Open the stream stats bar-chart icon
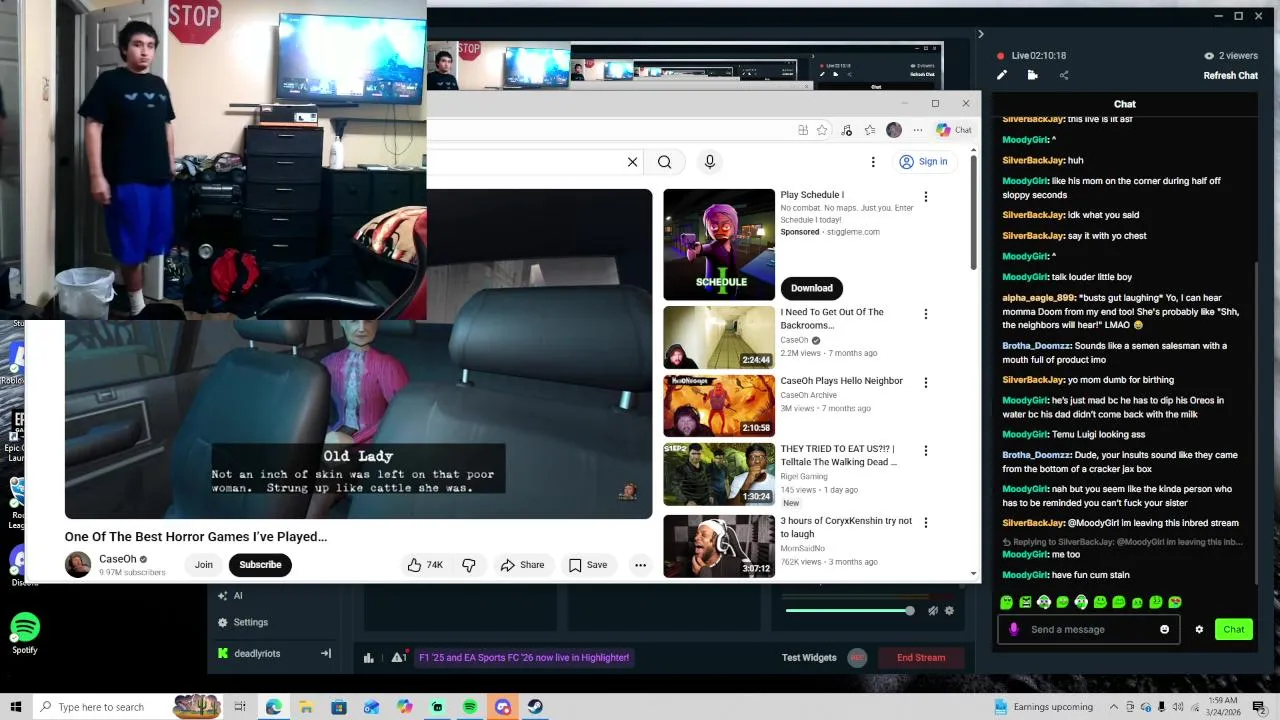This screenshot has height=720, width=1280. click(x=368, y=657)
